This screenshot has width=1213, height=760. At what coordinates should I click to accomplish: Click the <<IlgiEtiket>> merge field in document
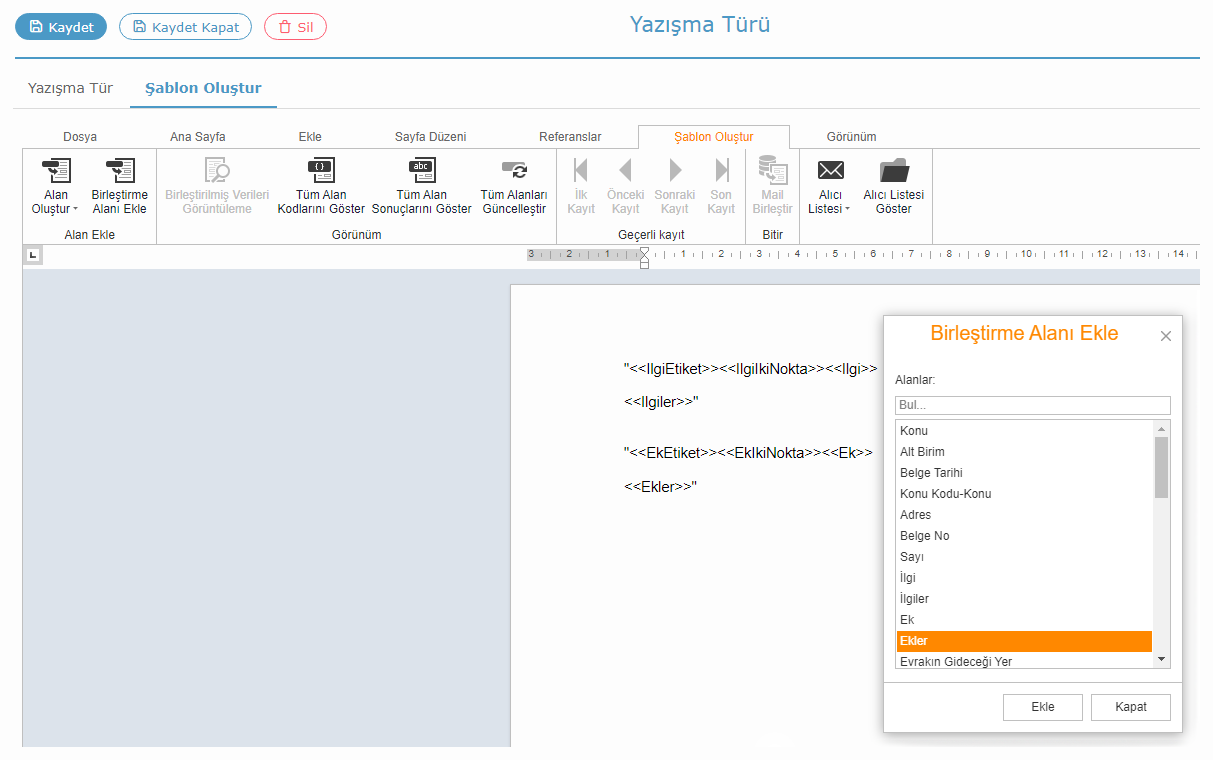(x=676, y=369)
